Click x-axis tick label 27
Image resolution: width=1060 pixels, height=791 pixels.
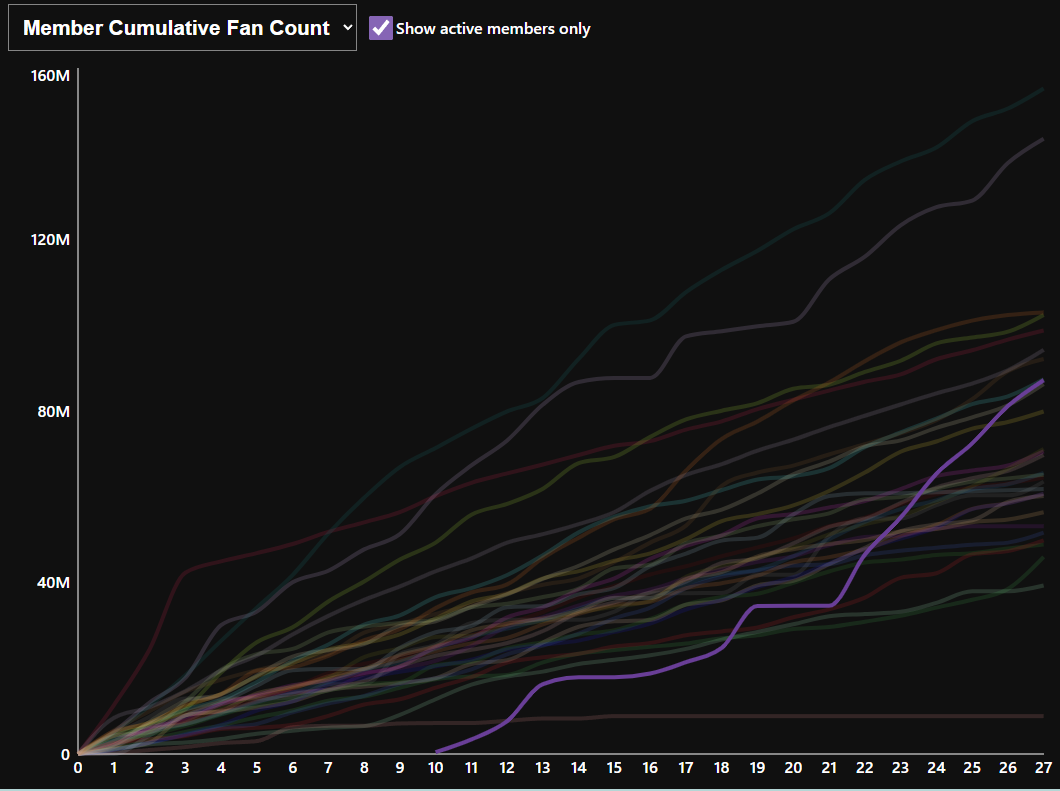(x=1044, y=768)
